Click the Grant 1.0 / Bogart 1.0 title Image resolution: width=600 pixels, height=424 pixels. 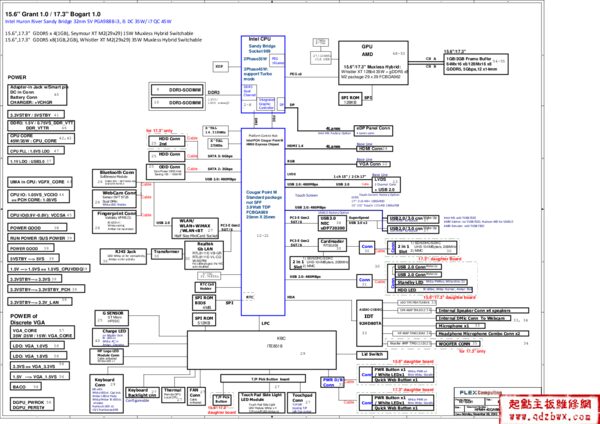[x=53, y=14]
